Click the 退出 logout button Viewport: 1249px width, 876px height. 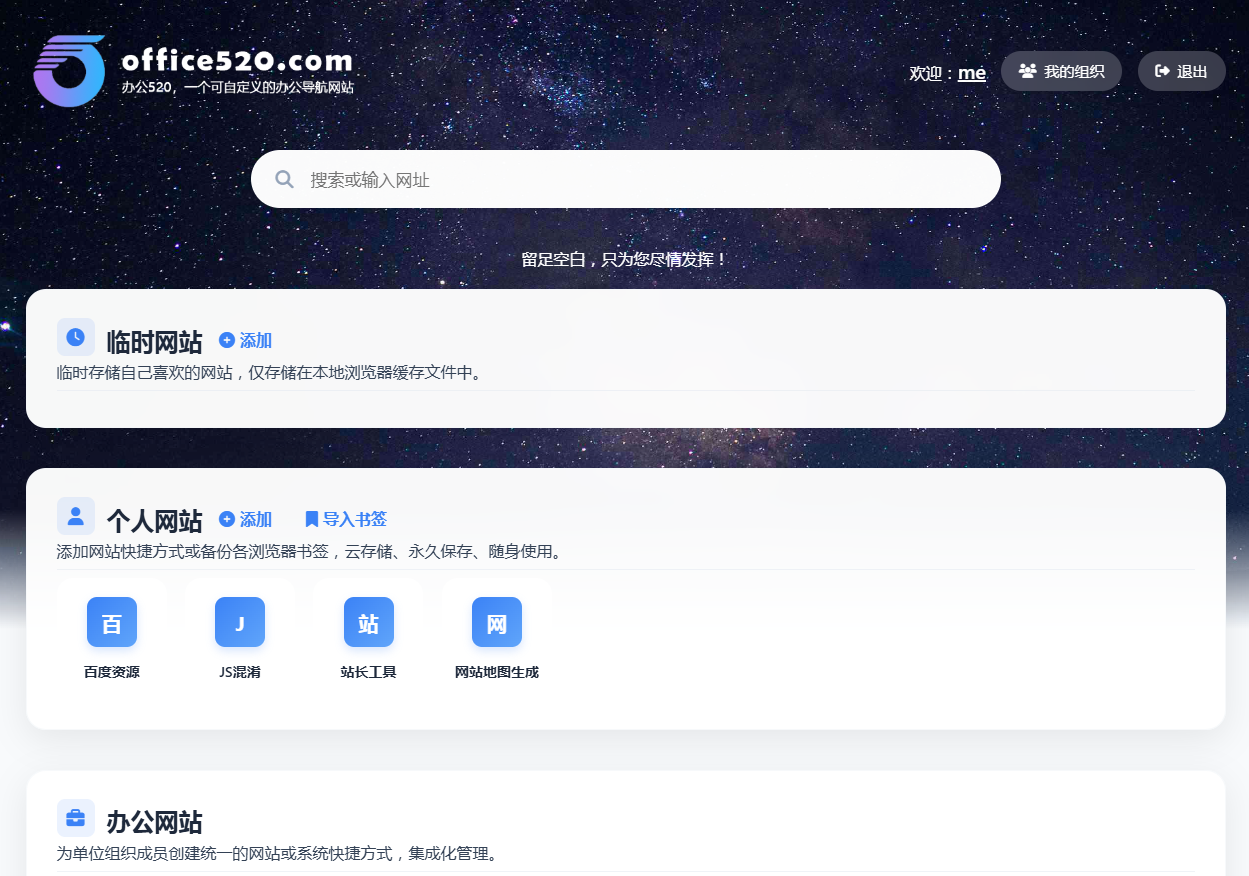tap(1181, 71)
